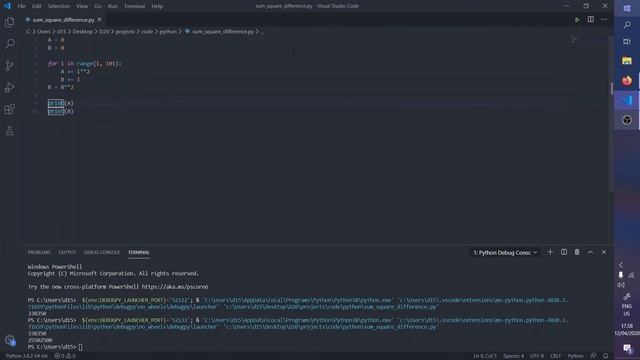Screen dimensions: 640x360
Task: Open the Run and Debug view
Action: point(9,87)
